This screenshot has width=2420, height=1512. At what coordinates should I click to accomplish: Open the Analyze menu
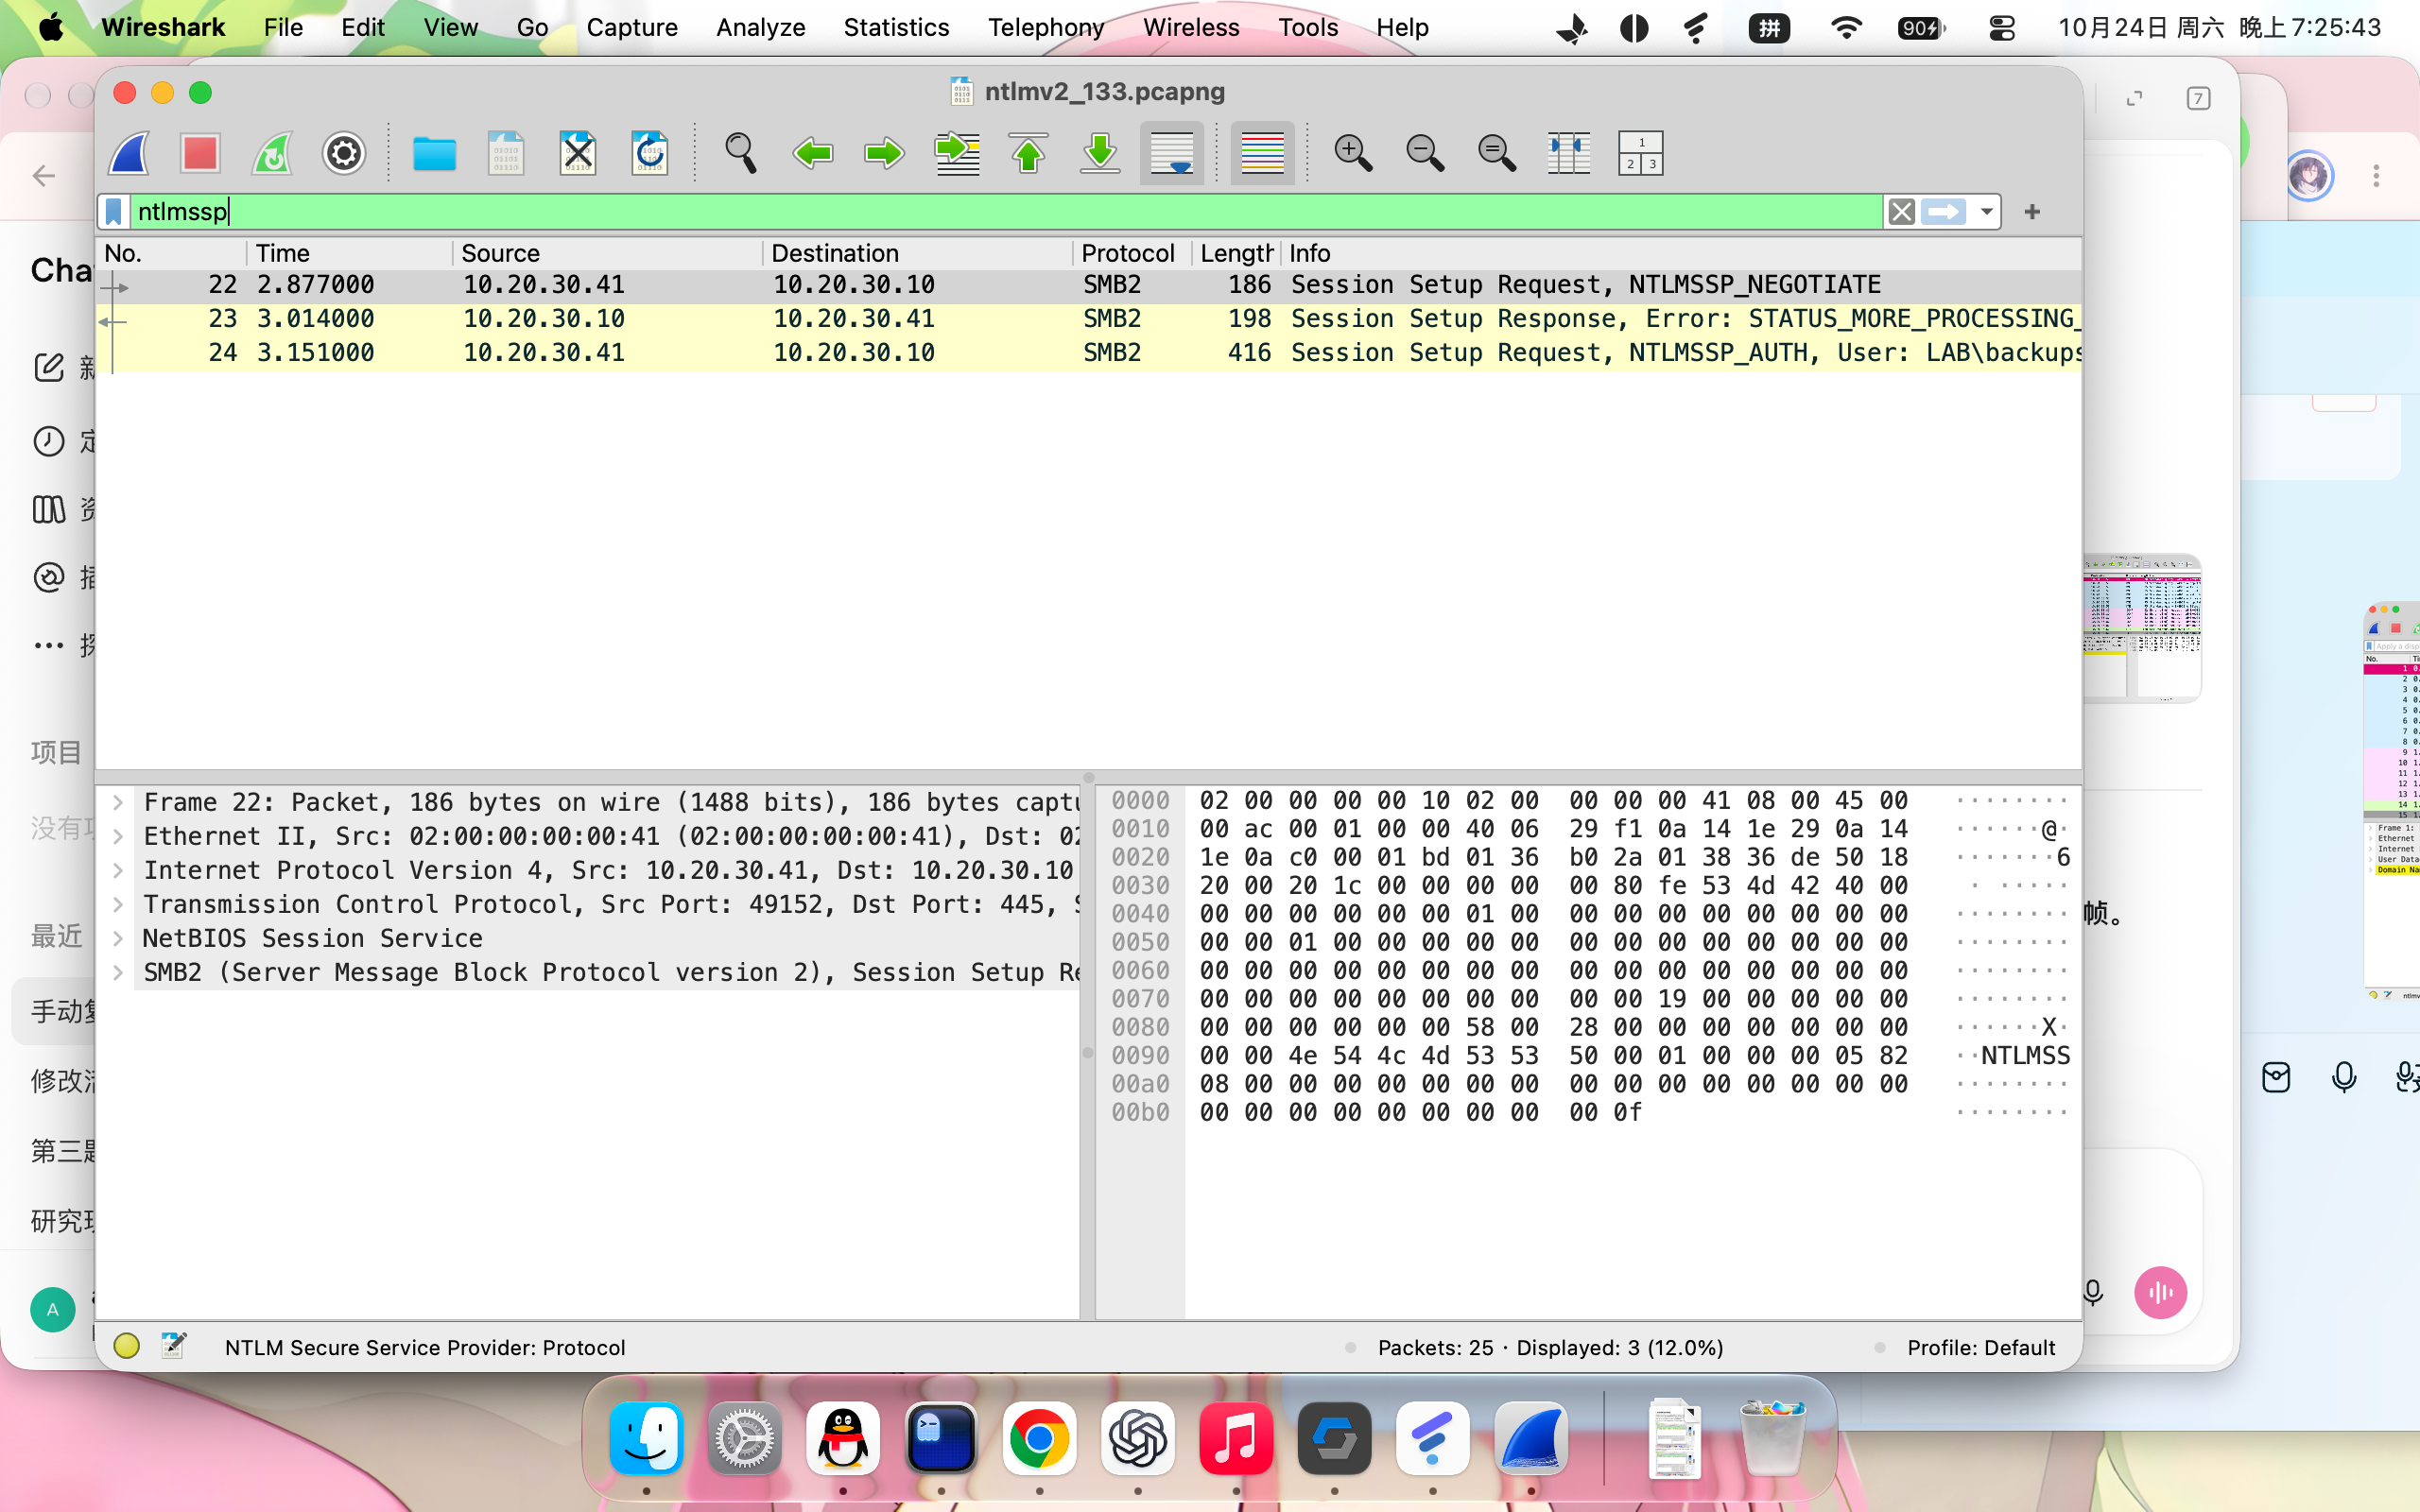click(760, 27)
